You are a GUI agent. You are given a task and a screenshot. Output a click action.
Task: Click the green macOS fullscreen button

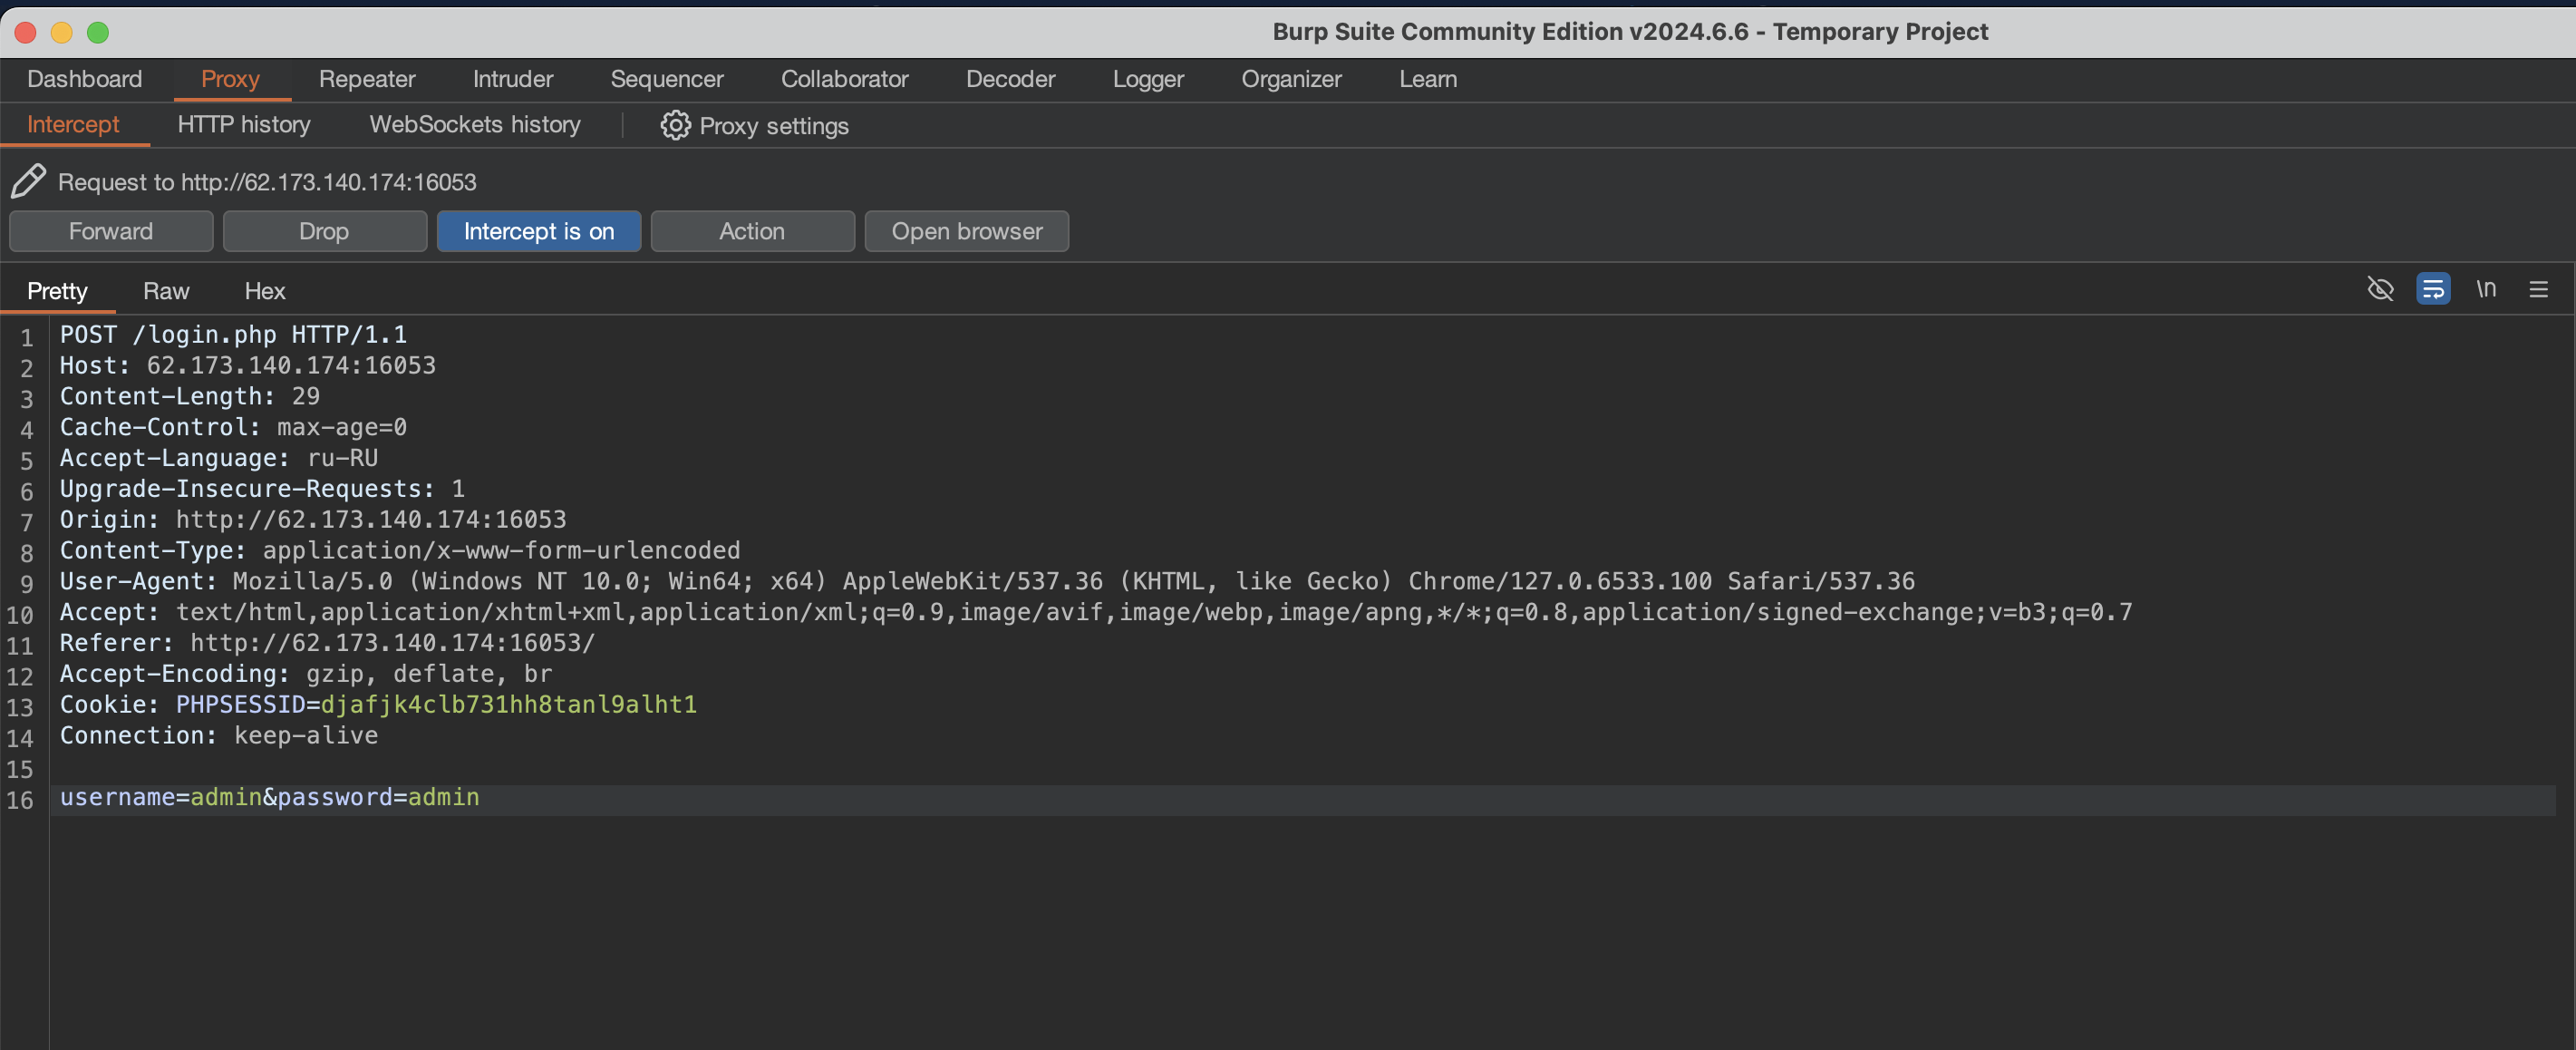pos(98,32)
